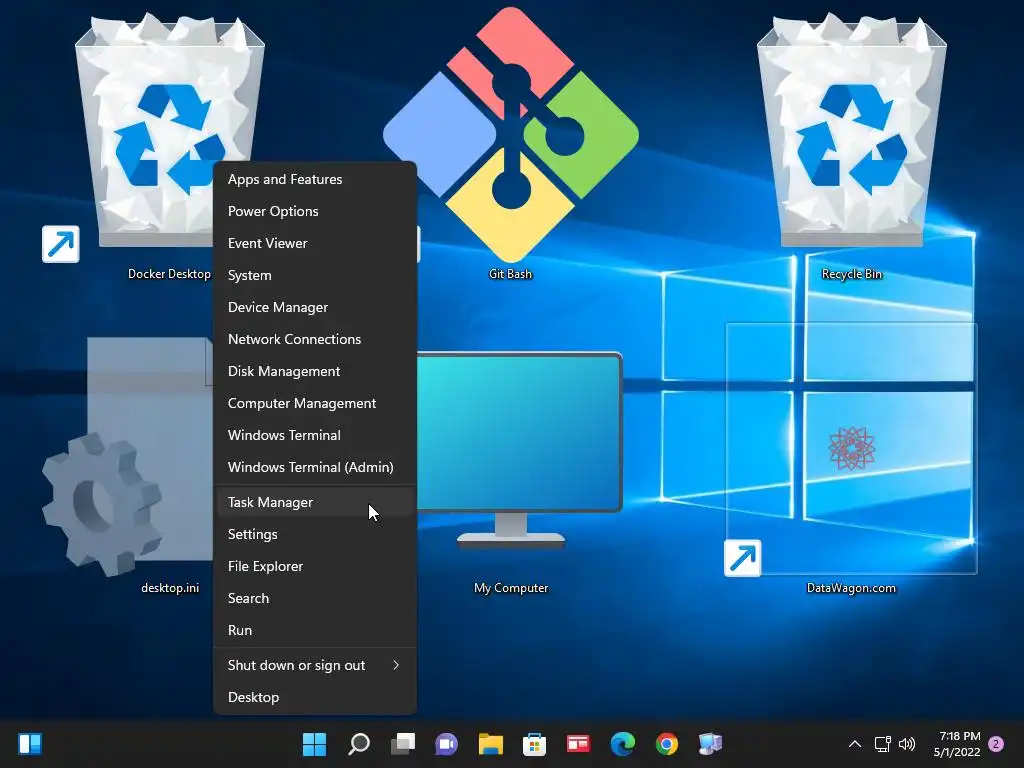
Task: Launch Google Chrome from the taskbar
Action: (x=667, y=744)
